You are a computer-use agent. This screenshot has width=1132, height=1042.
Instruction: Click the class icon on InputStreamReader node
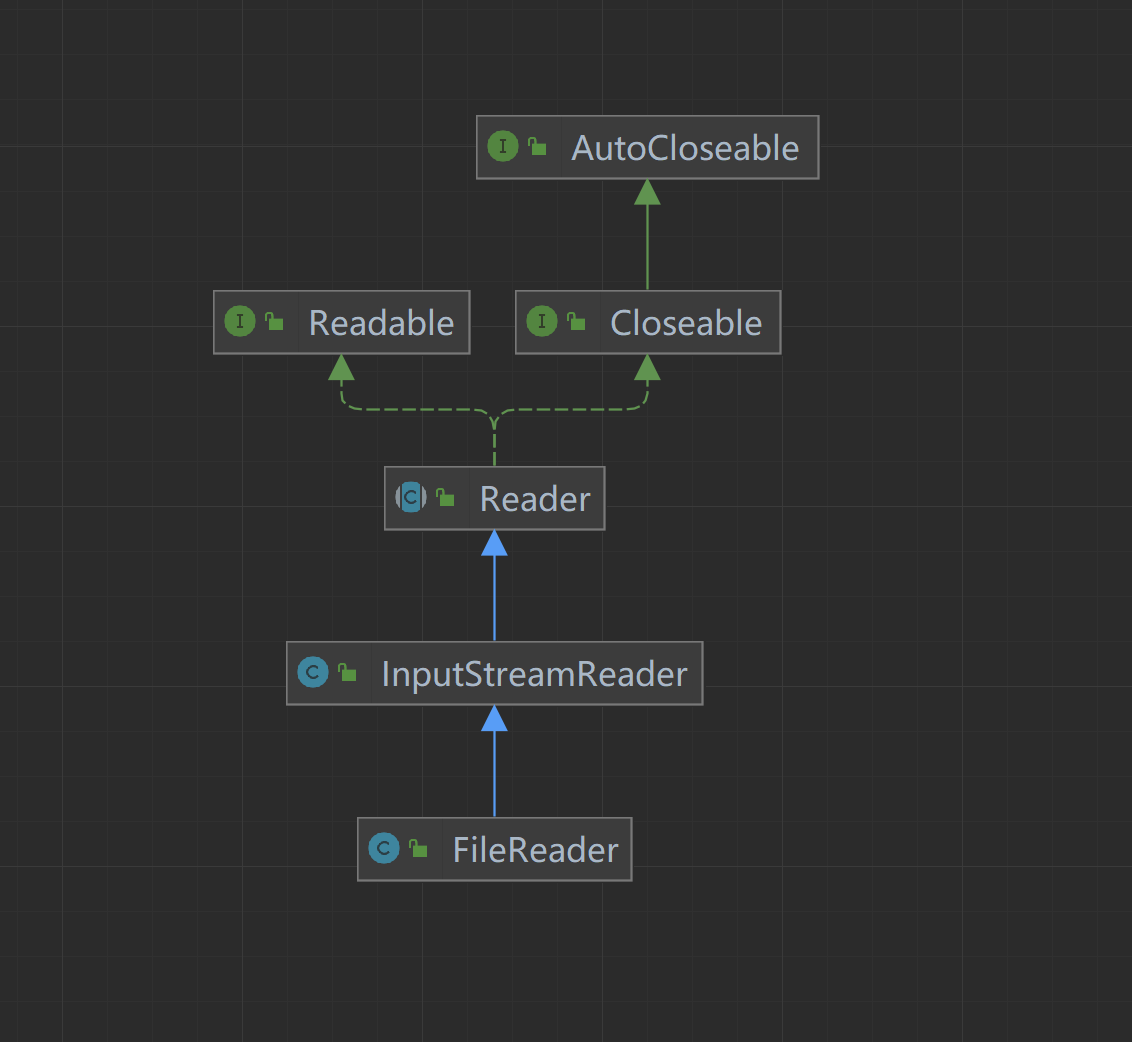click(x=313, y=673)
